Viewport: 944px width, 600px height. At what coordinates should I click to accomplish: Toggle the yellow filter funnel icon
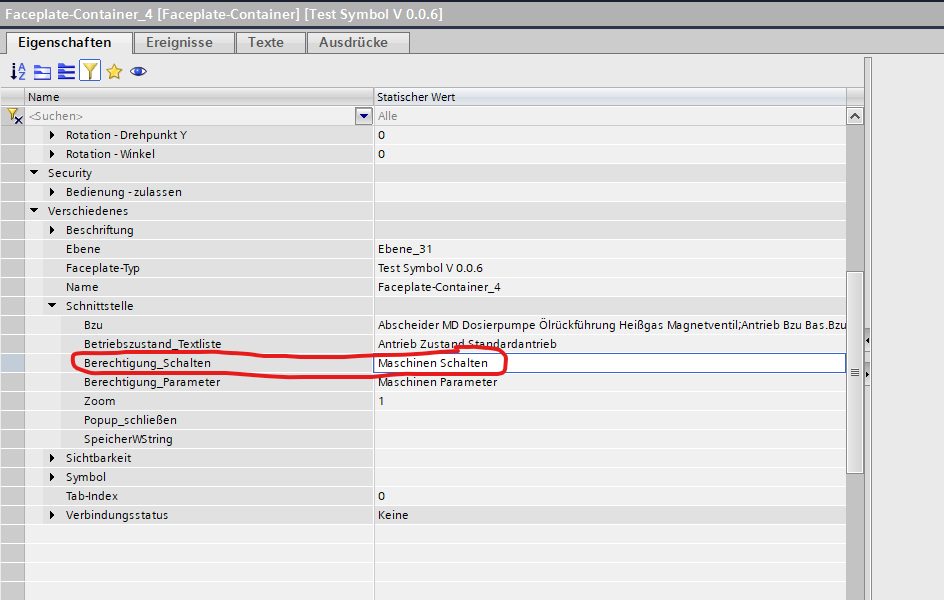(x=90, y=71)
